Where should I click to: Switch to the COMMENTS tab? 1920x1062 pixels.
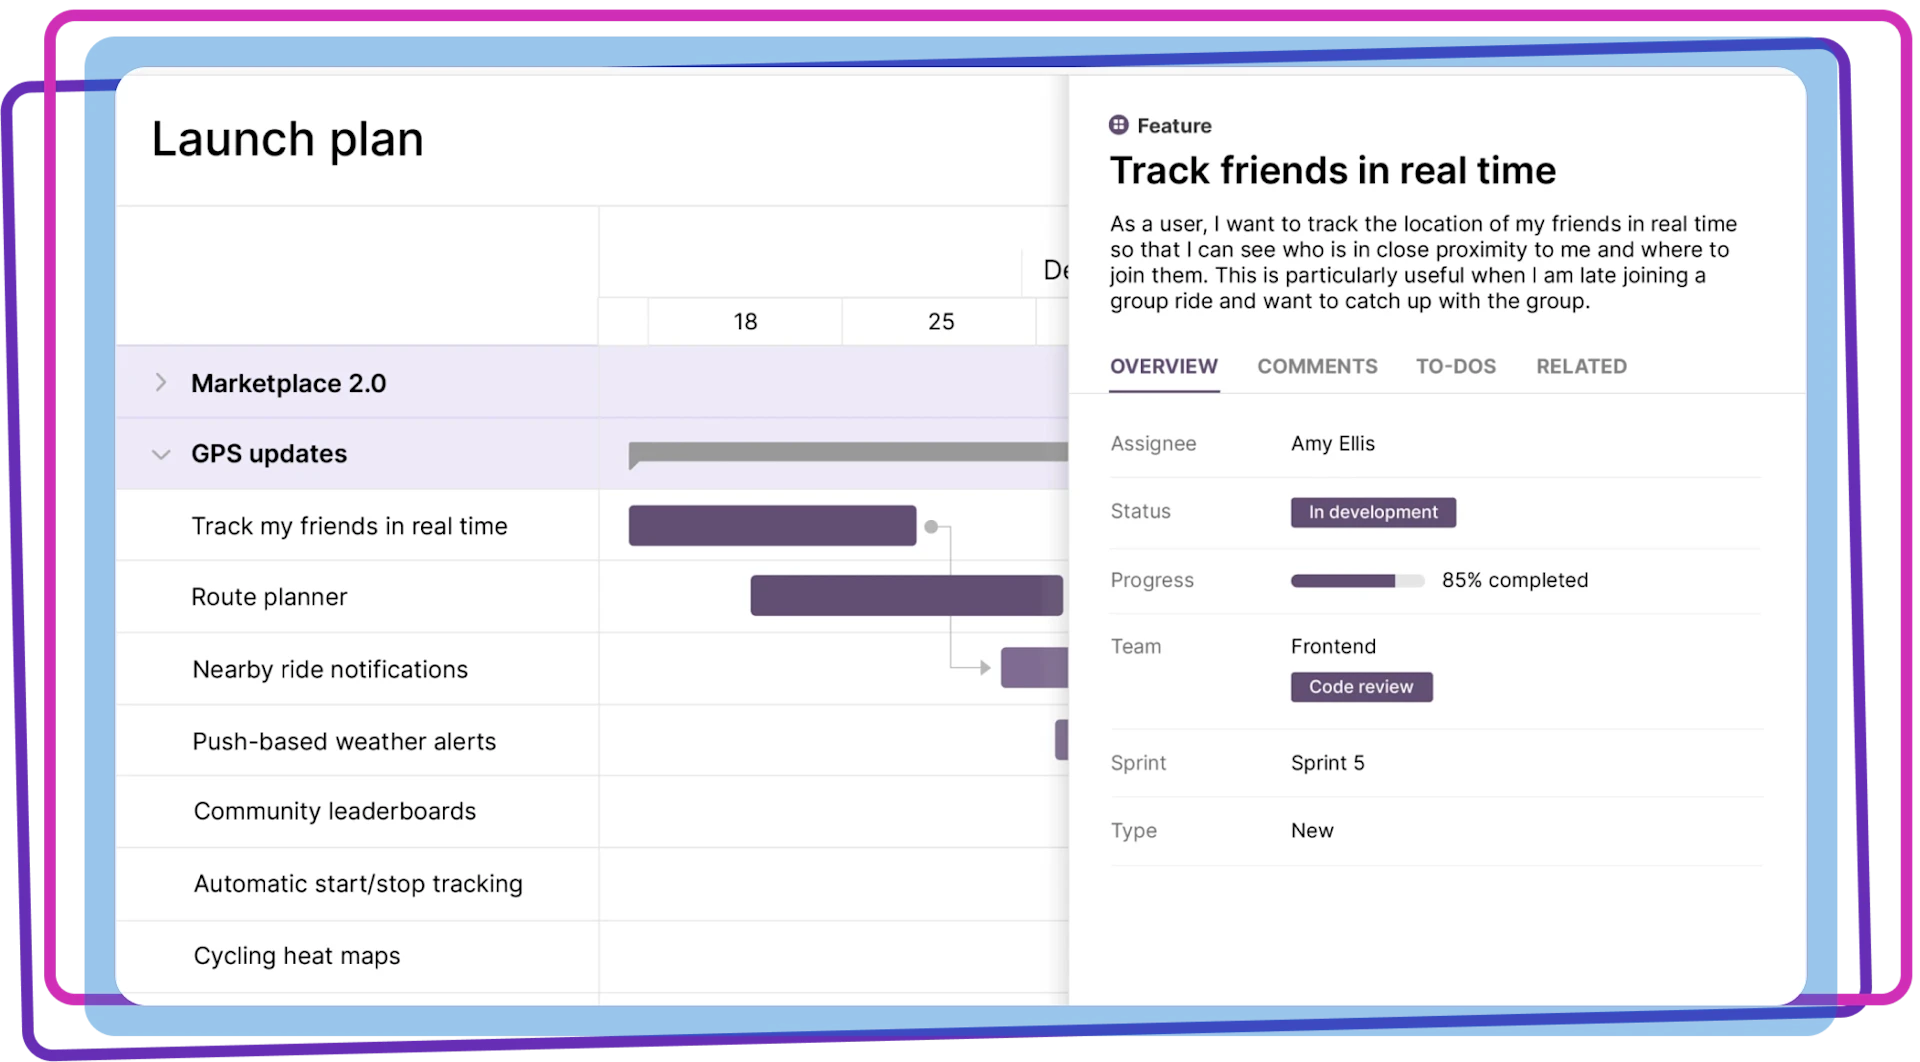click(1317, 366)
